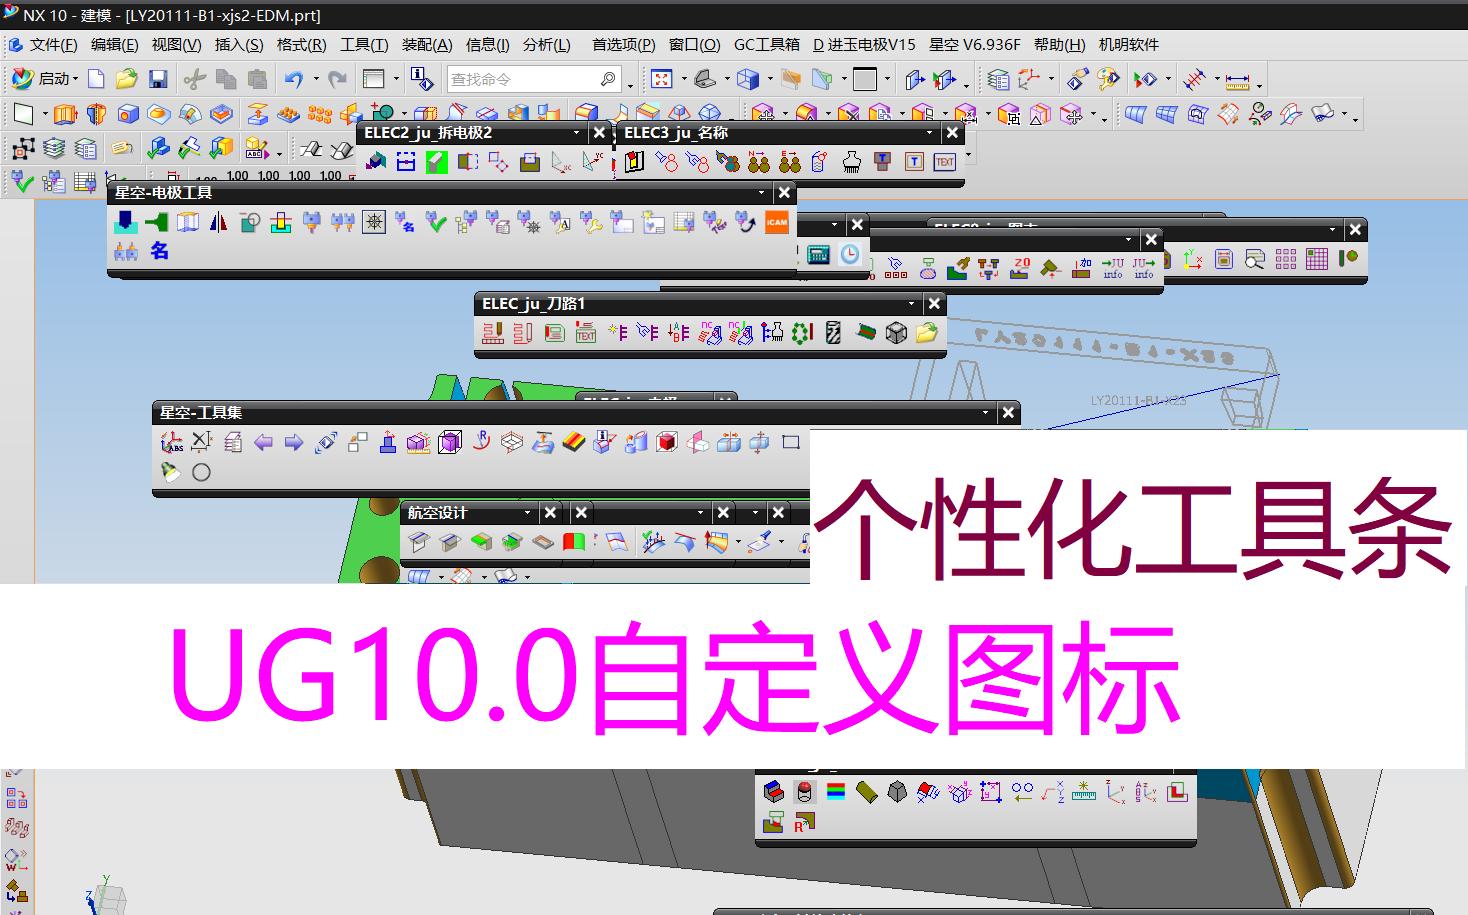The width and height of the screenshot is (1468, 915).
Task: Click the Fit view icon
Action: click(661, 79)
